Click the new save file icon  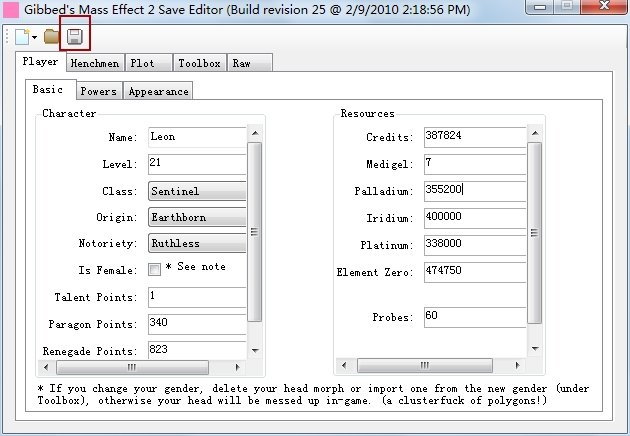coord(20,37)
